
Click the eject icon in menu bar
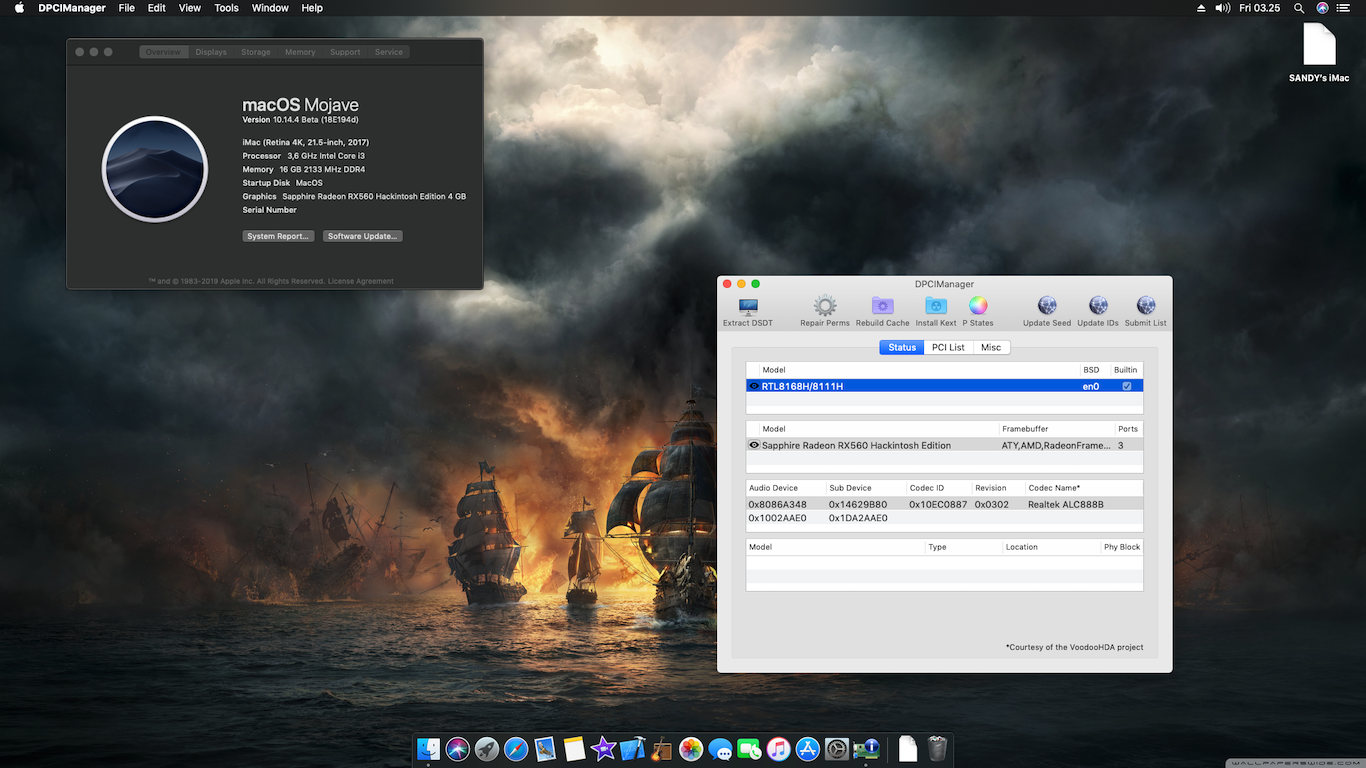point(1201,8)
